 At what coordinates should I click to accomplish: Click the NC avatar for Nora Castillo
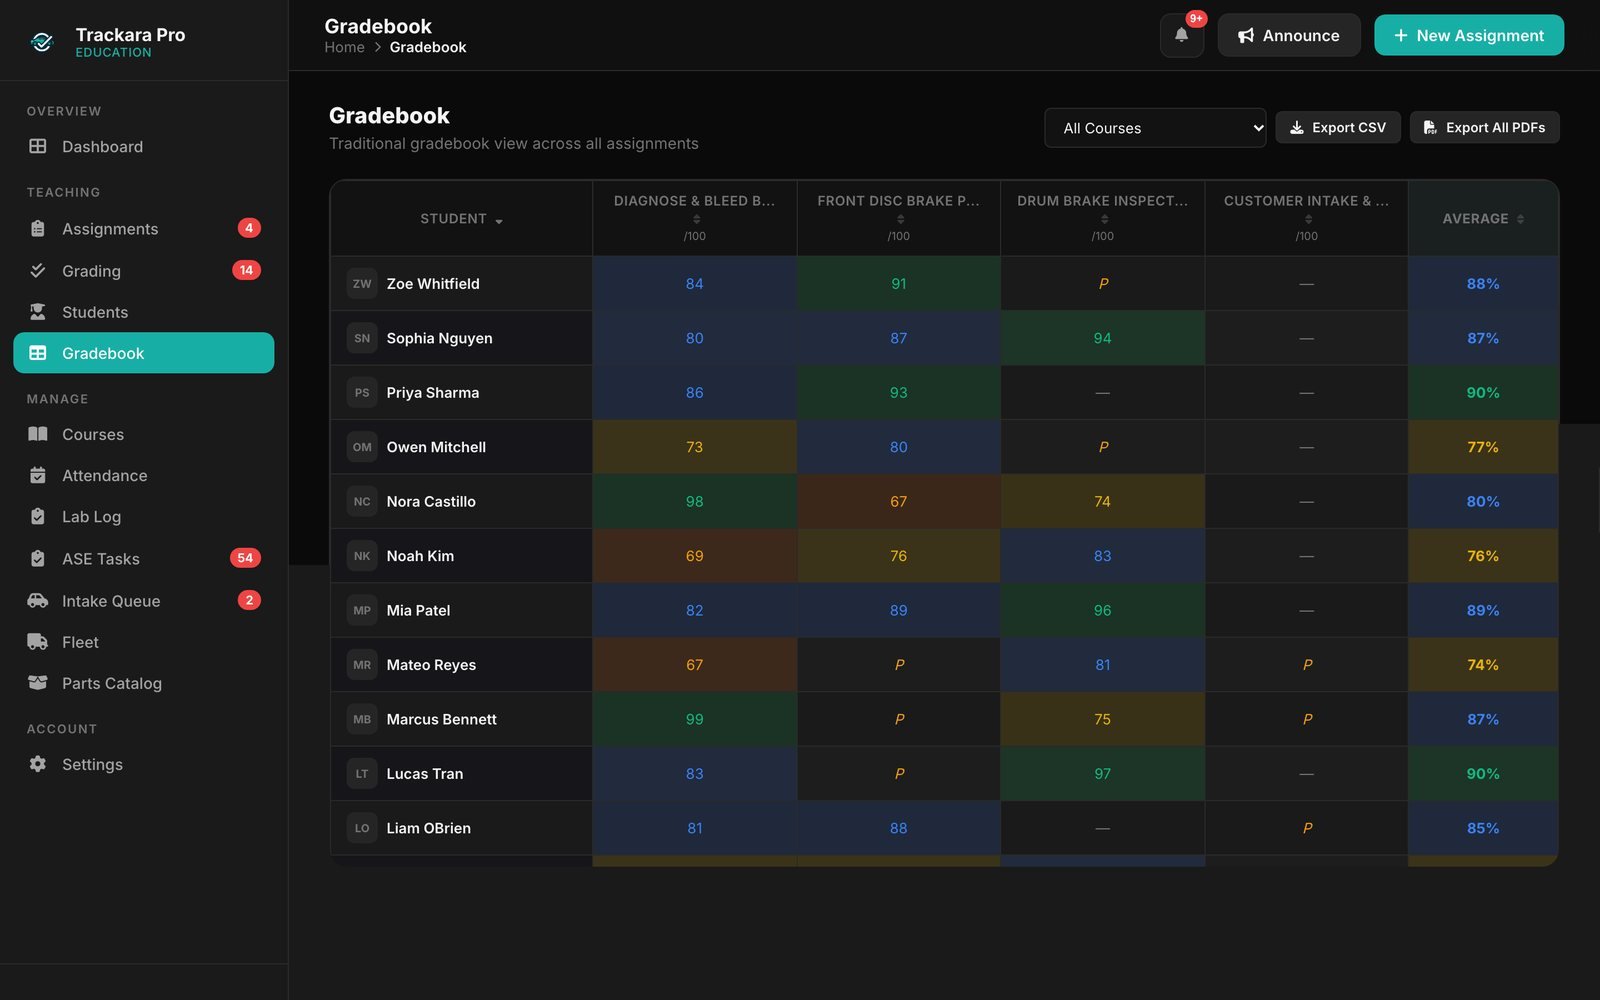pyautogui.click(x=362, y=502)
